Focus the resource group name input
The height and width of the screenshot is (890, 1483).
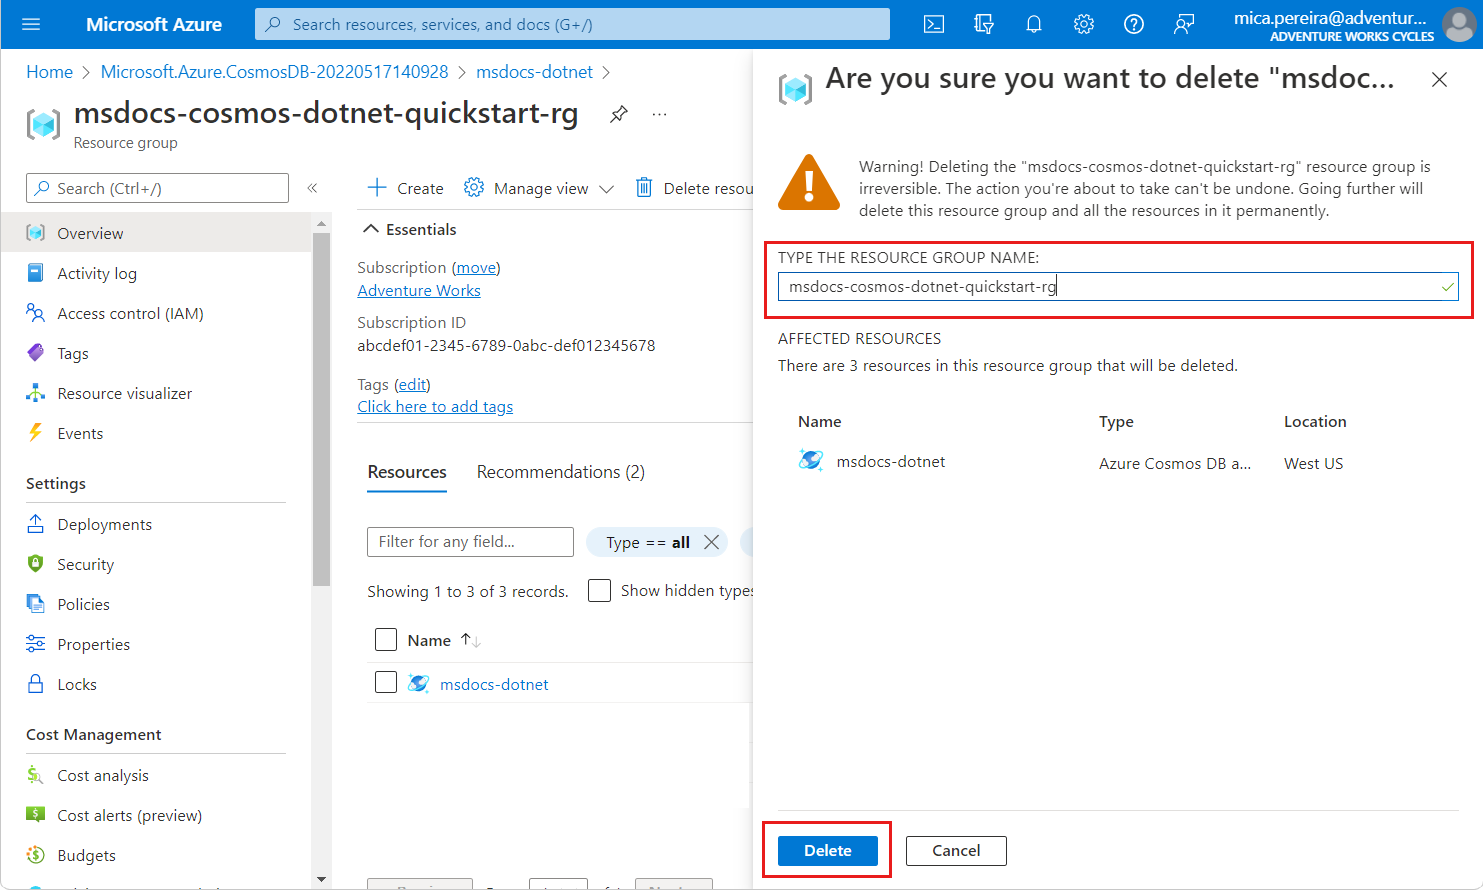tap(1118, 287)
